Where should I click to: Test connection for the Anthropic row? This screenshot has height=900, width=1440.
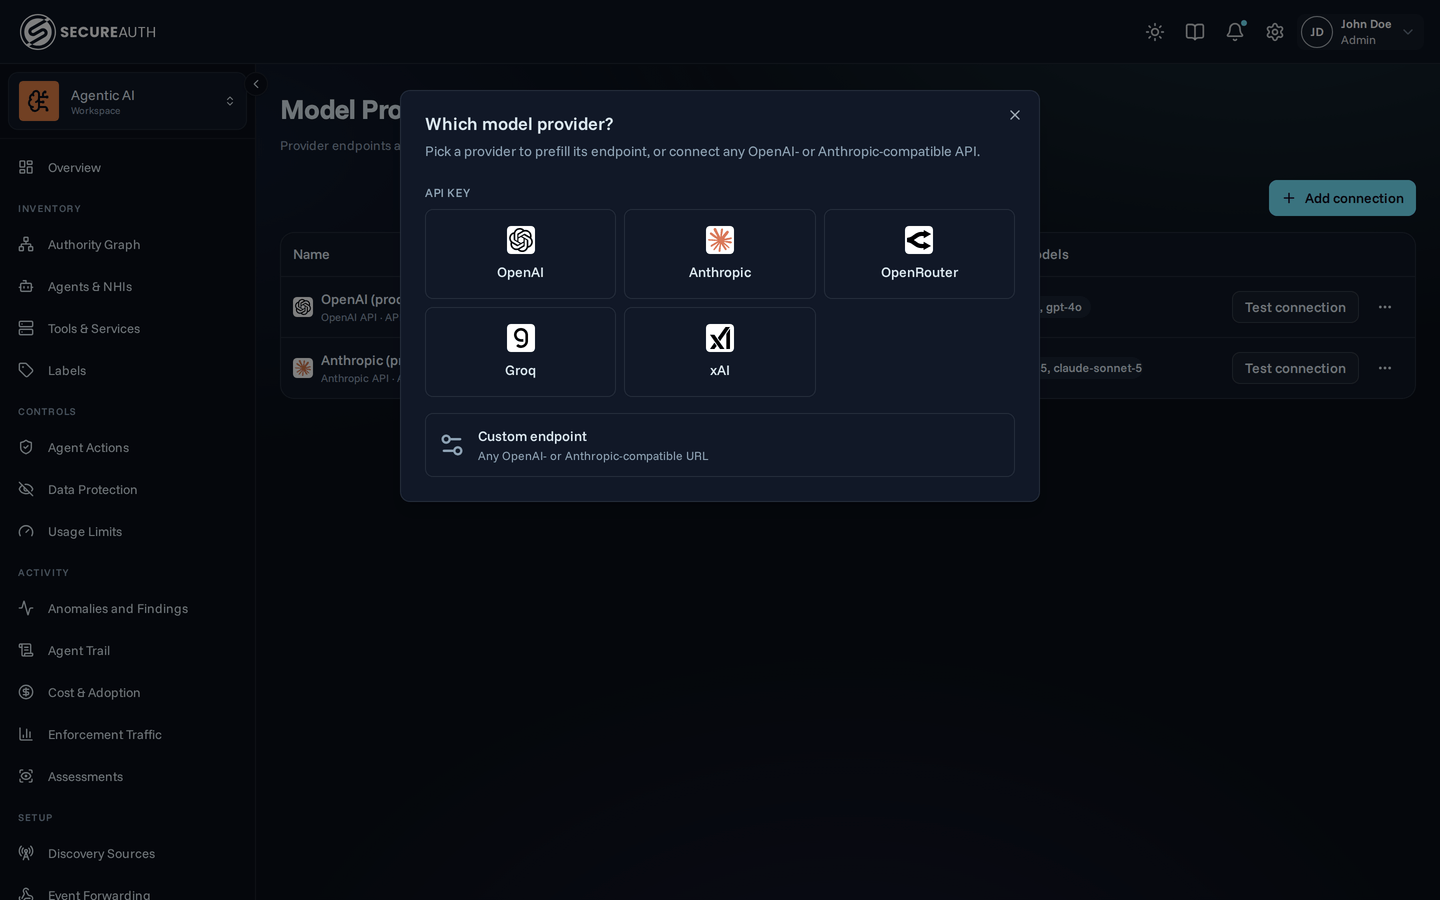[1295, 368]
